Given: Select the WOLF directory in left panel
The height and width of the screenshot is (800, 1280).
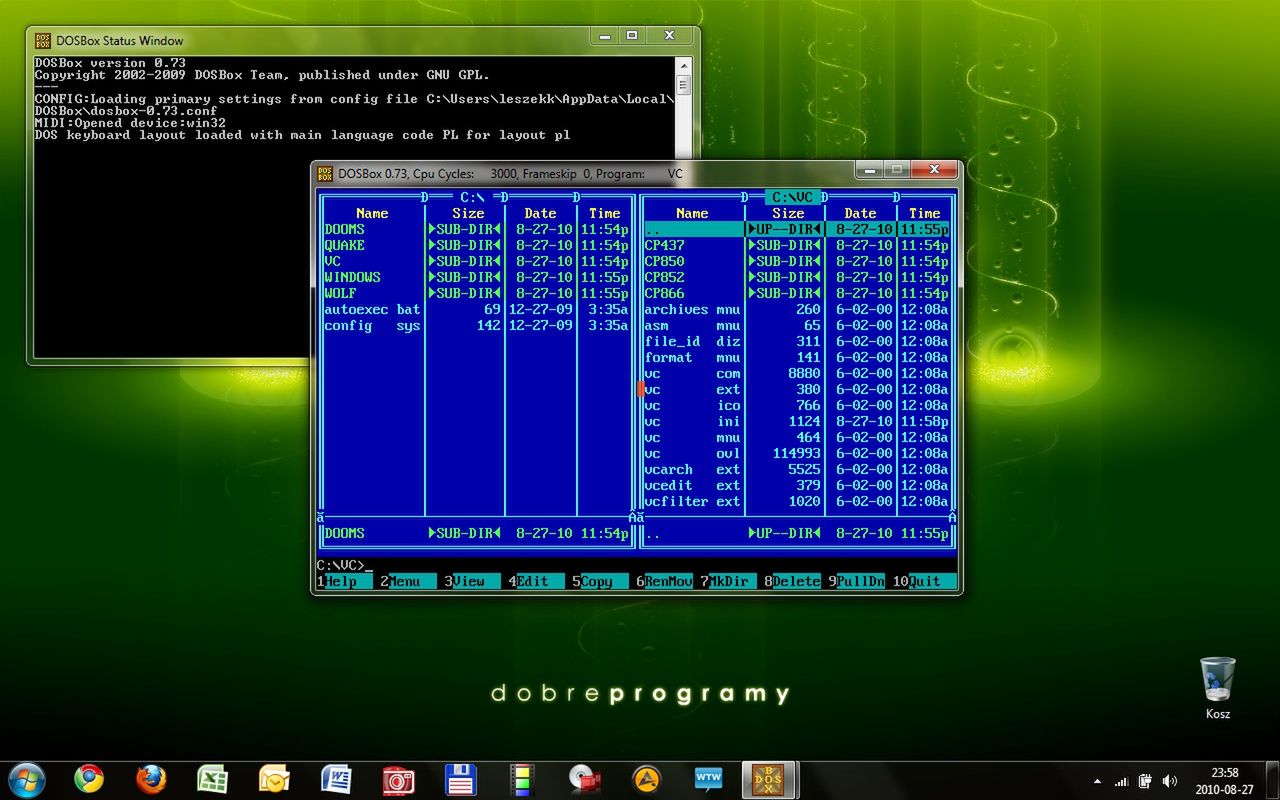Looking at the screenshot, I should point(476,293).
